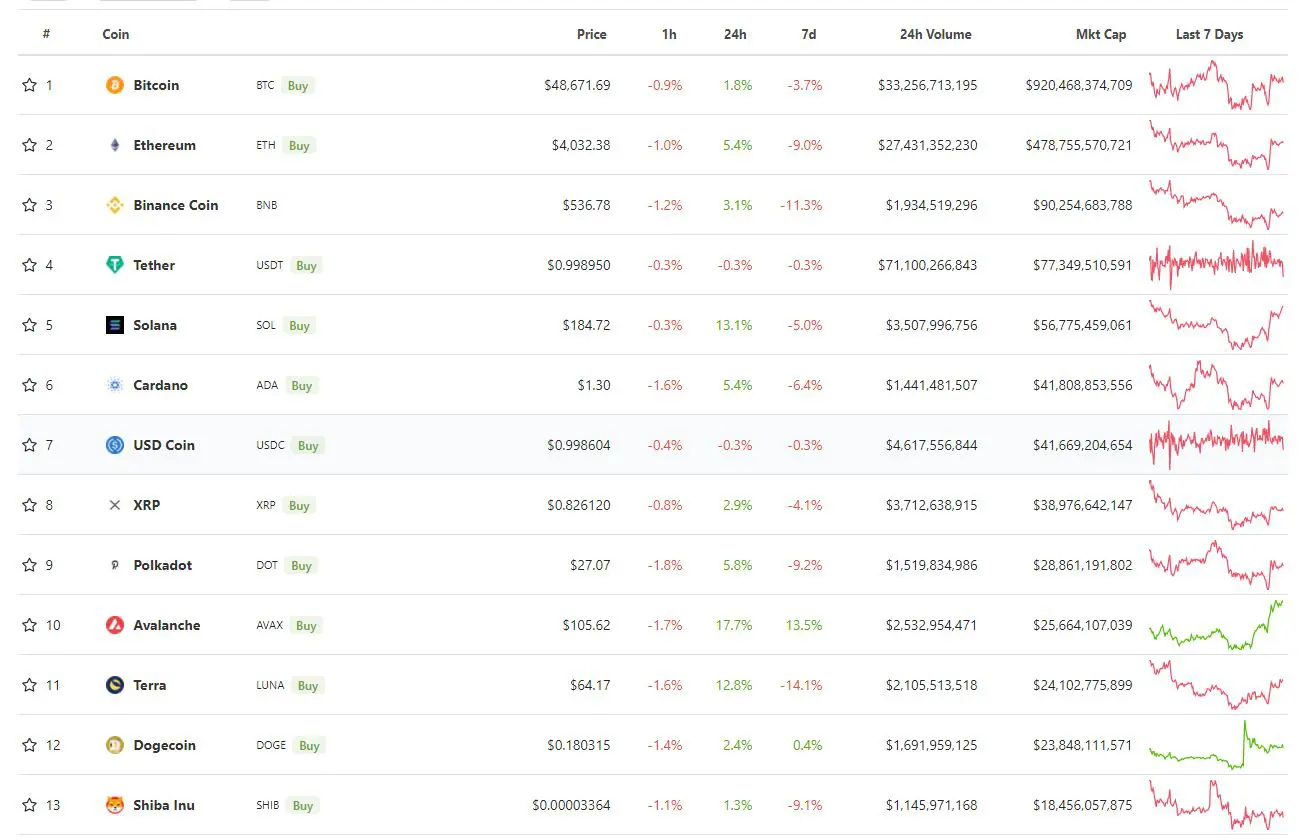
Task: Click the Last 7 Days column header
Action: pos(1210,34)
